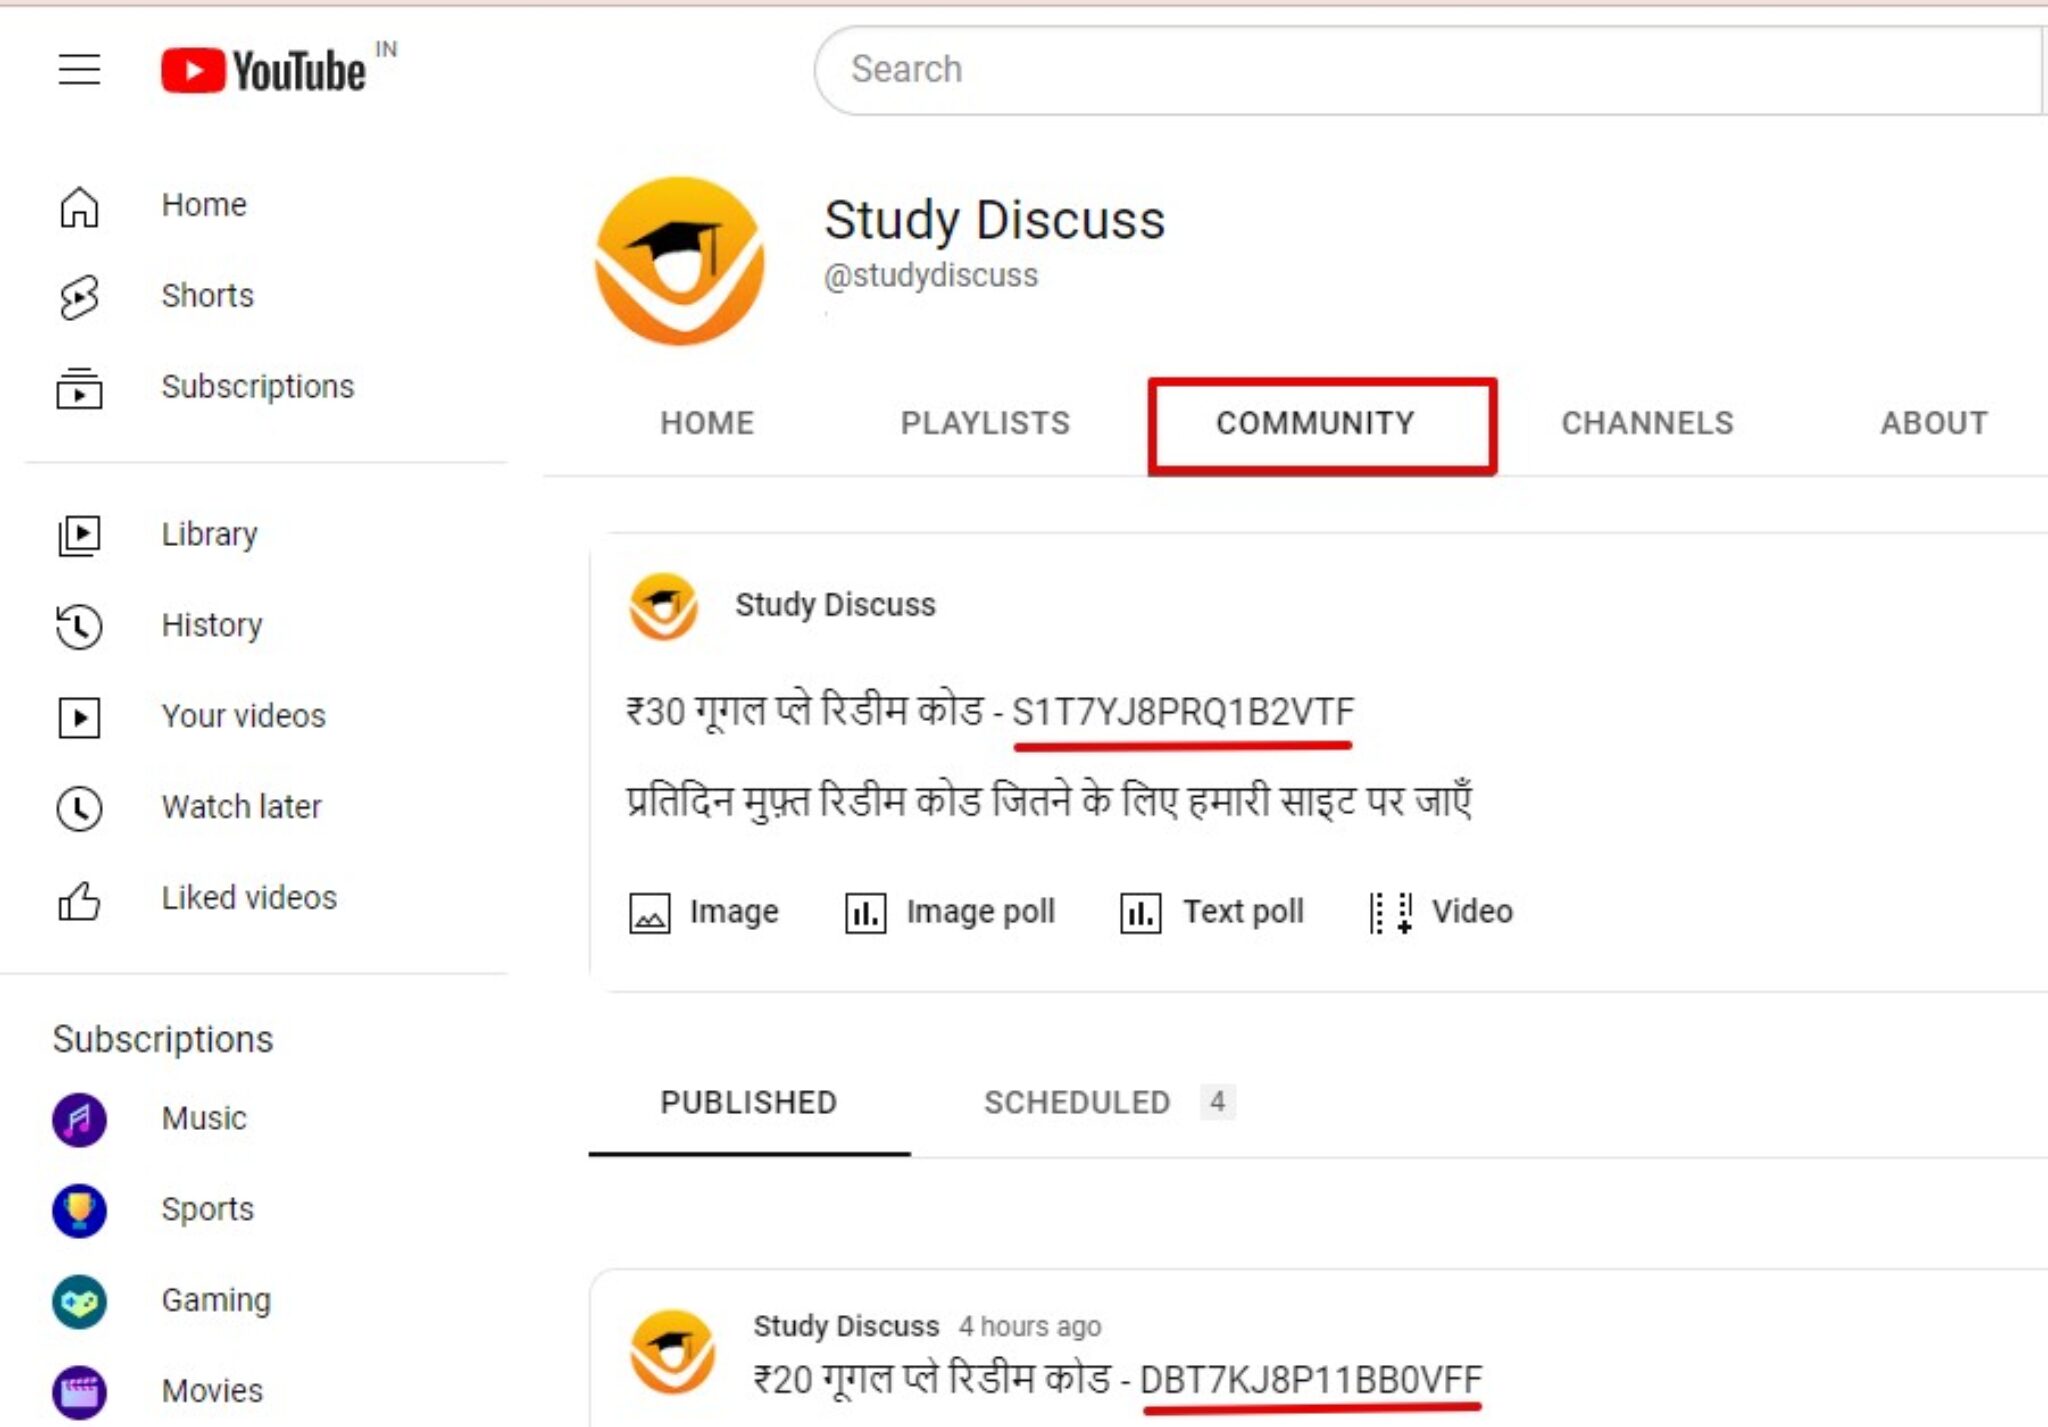Add an Image to the post
Image resolution: width=2048 pixels, height=1427 pixels.
pyautogui.click(x=704, y=912)
